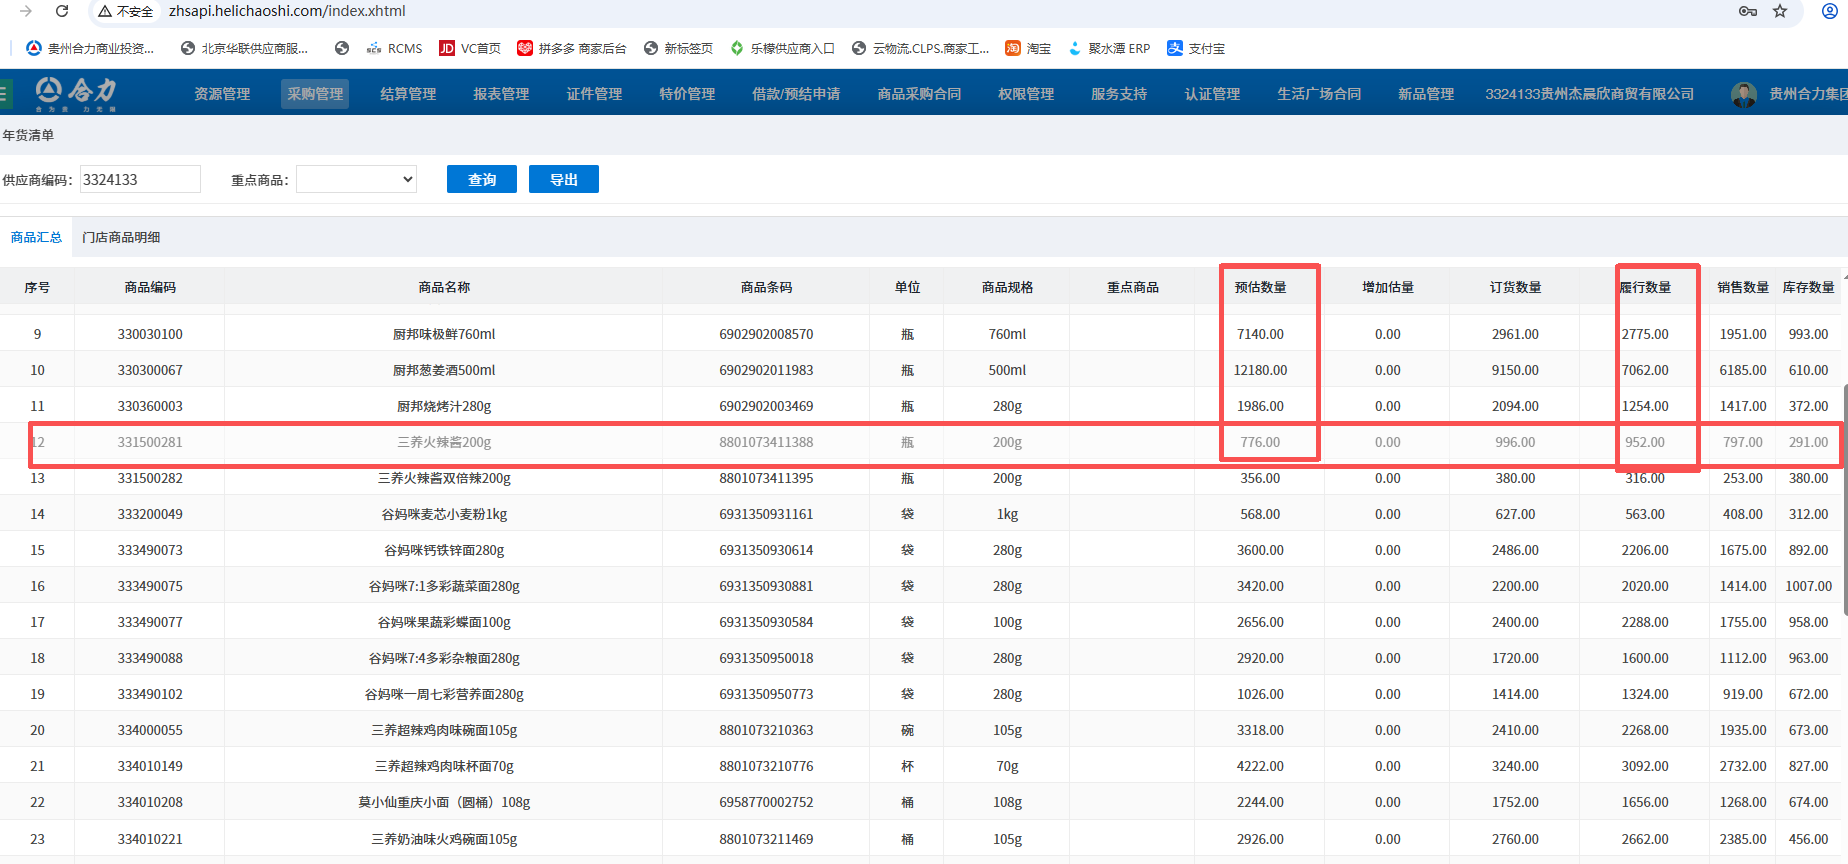Viewport: 1848px width, 864px height.
Task: Select the 商品汇总 tab
Action: click(36, 237)
